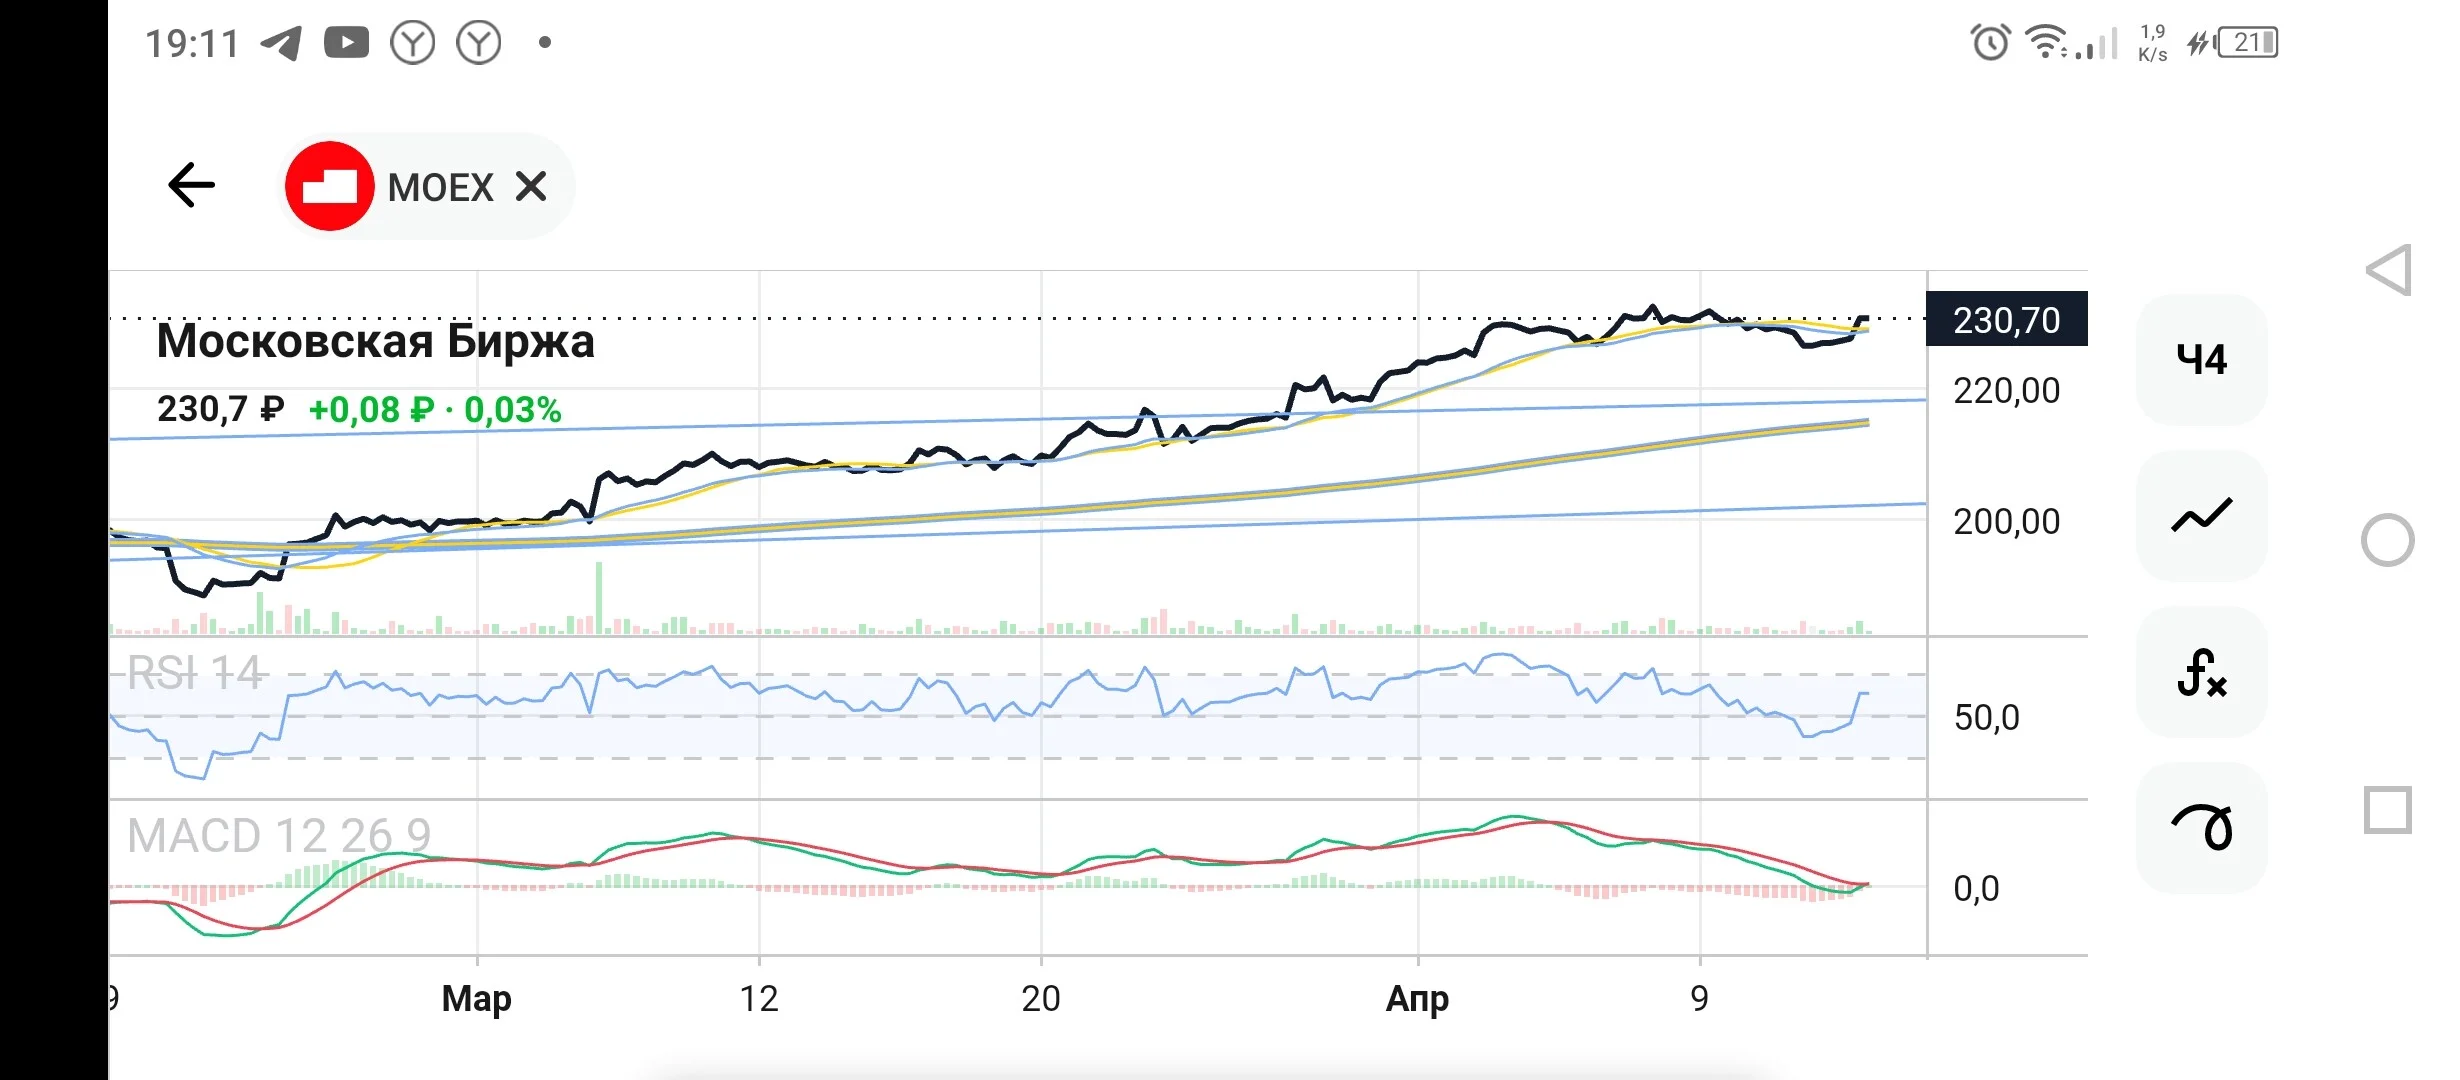Tap the Апр date marker on axis
This screenshot has width=2460, height=1080.
1417,998
